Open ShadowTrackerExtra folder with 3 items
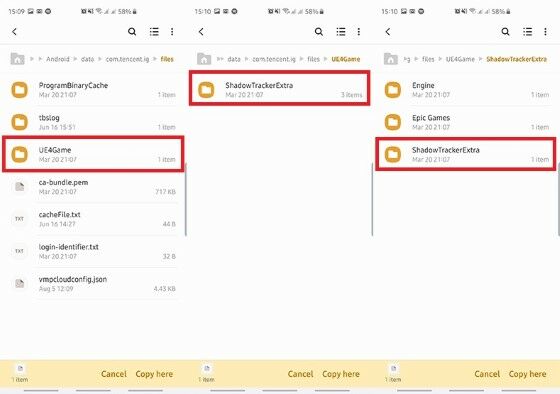This screenshot has width=560, height=394. (280, 88)
